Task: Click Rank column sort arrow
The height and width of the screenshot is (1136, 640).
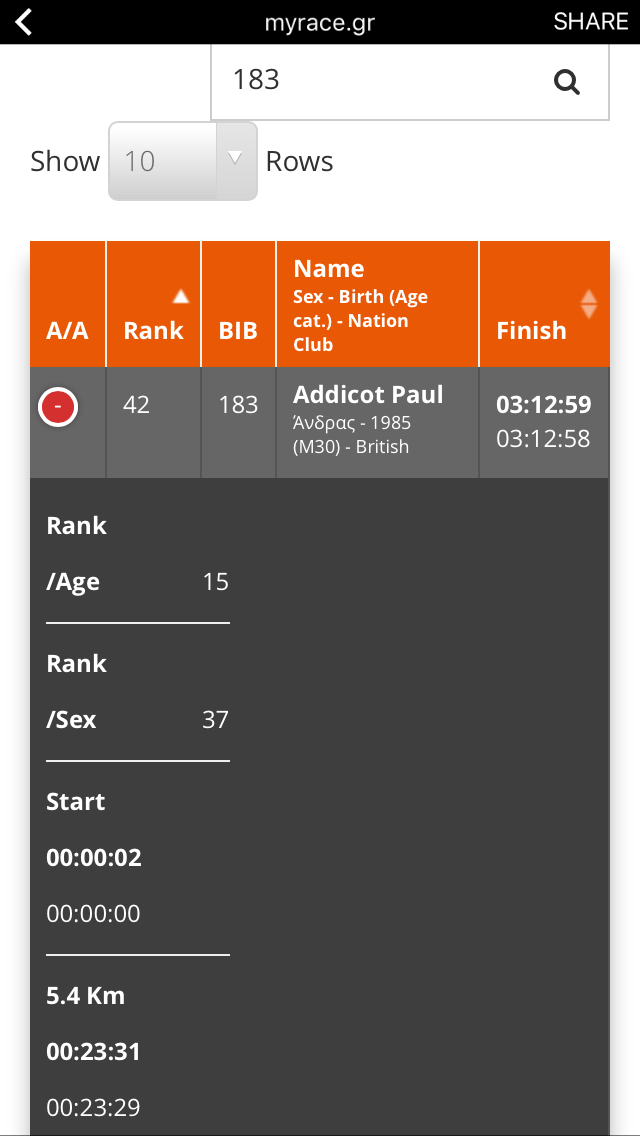Action: click(180, 296)
